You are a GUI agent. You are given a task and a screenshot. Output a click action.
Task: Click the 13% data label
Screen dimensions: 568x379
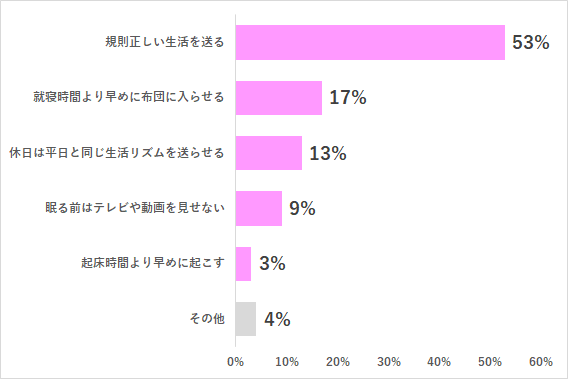[x=328, y=153]
